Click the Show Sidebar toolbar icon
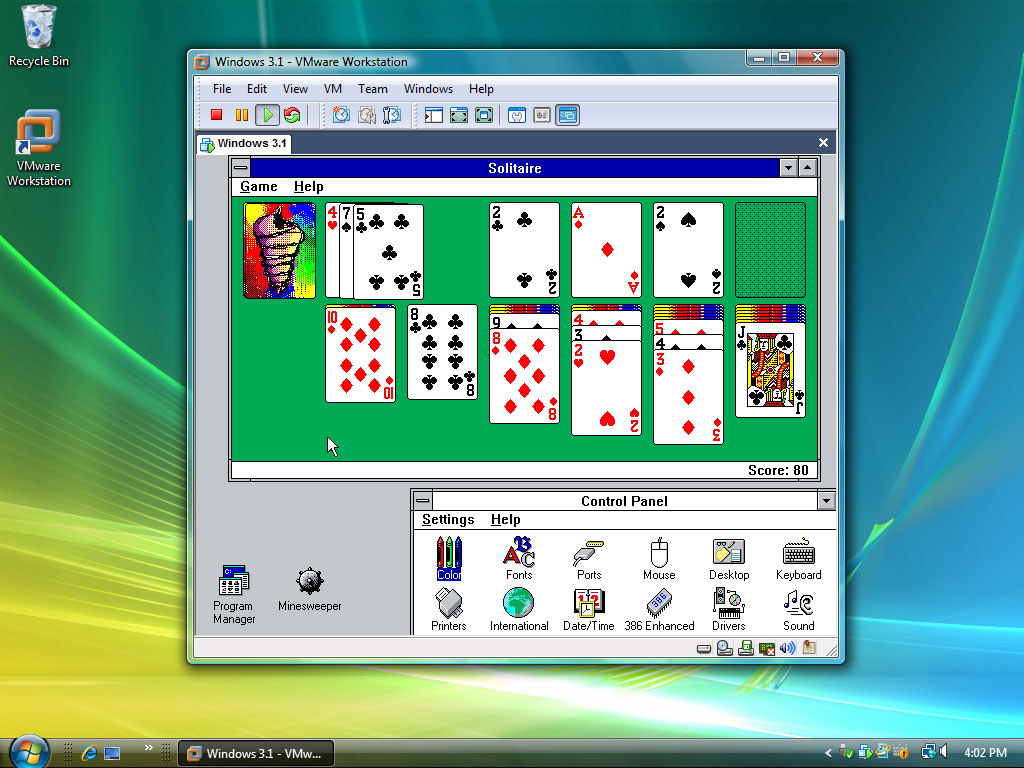This screenshot has width=1024, height=768. (434, 115)
